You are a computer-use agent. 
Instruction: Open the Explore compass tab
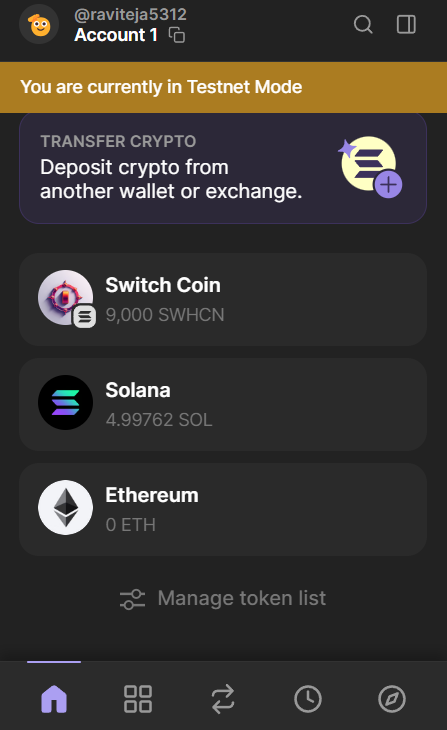tap(392, 698)
